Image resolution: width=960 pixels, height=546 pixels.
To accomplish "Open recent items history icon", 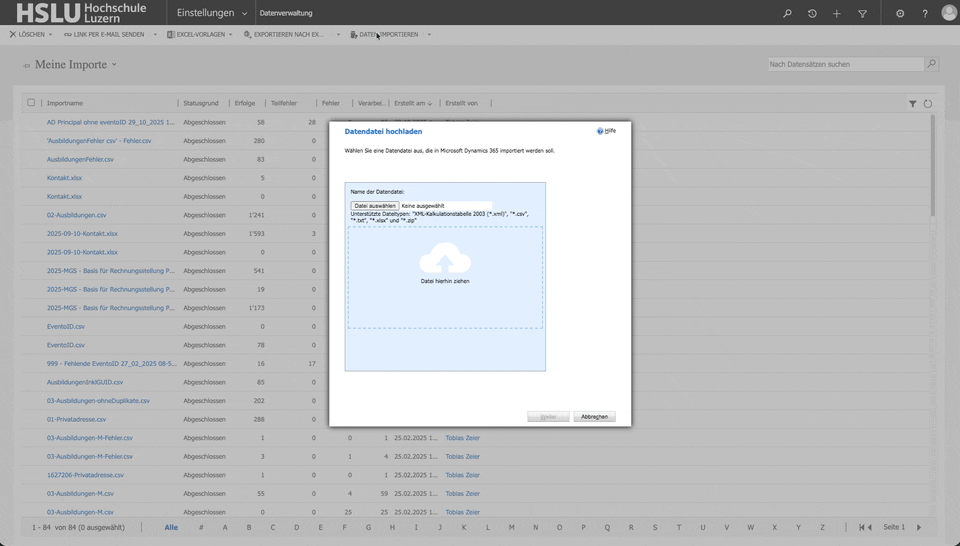I will point(812,13).
